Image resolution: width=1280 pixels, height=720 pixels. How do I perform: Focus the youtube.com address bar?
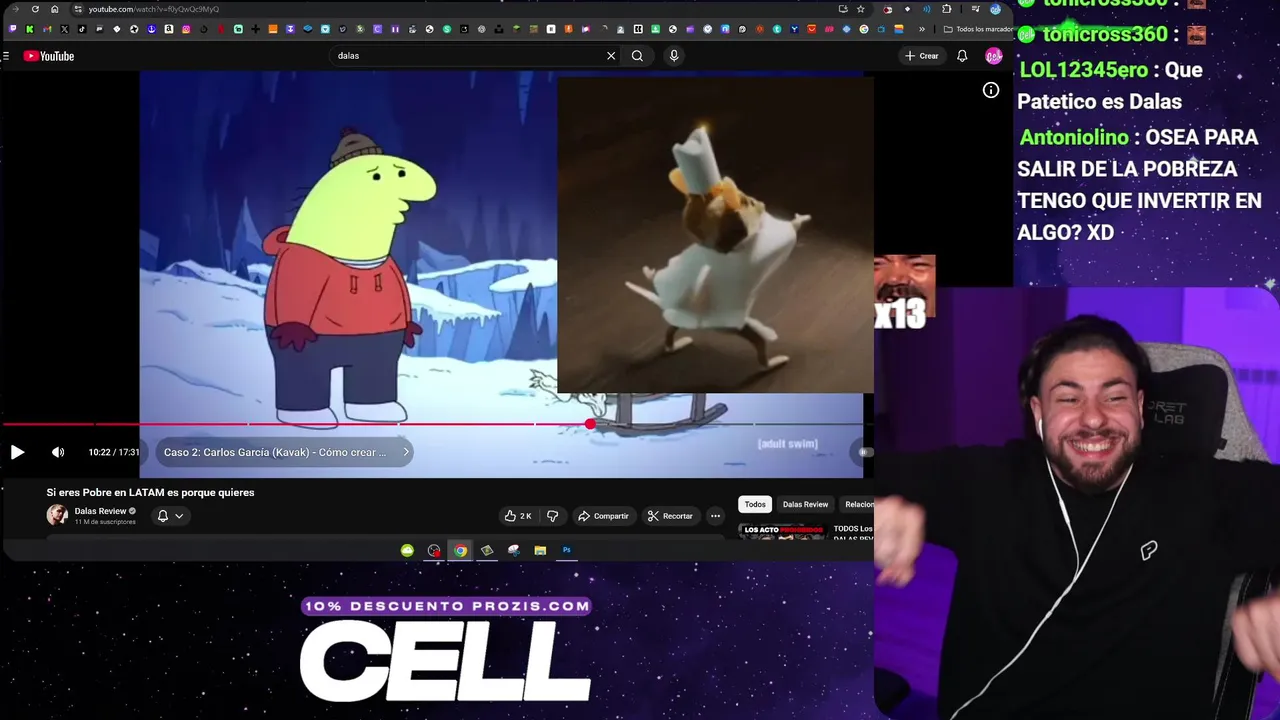coord(450,9)
